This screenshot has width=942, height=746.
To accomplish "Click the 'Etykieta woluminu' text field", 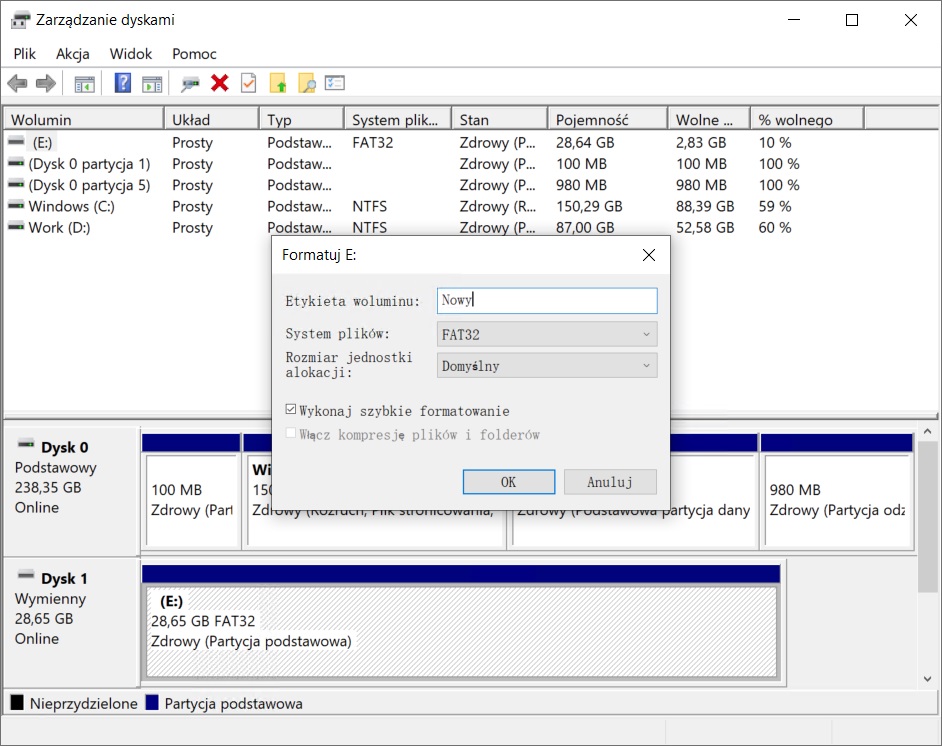I will tap(547, 301).
